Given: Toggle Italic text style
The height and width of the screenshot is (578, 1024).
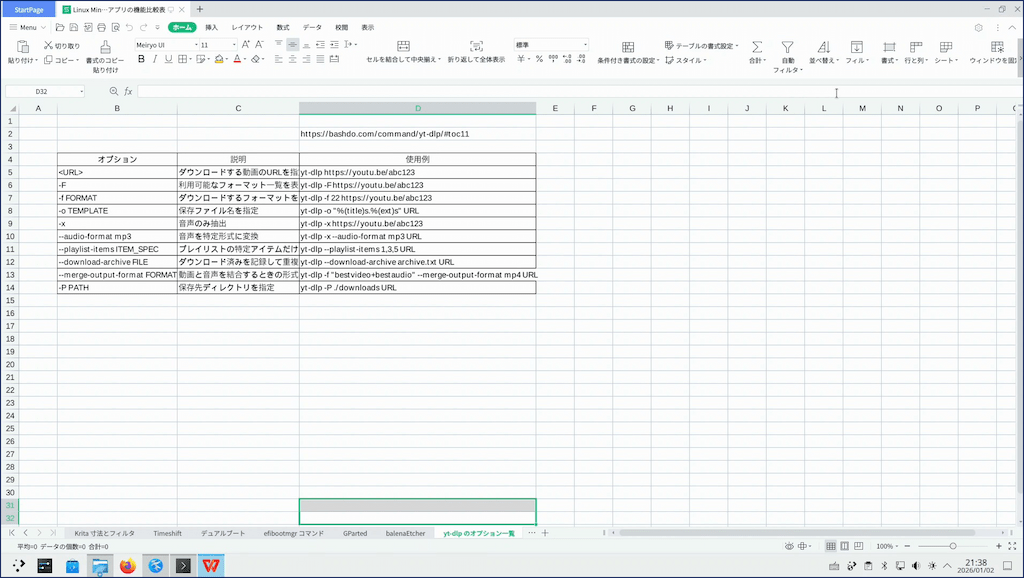Looking at the screenshot, I should pos(155,59).
